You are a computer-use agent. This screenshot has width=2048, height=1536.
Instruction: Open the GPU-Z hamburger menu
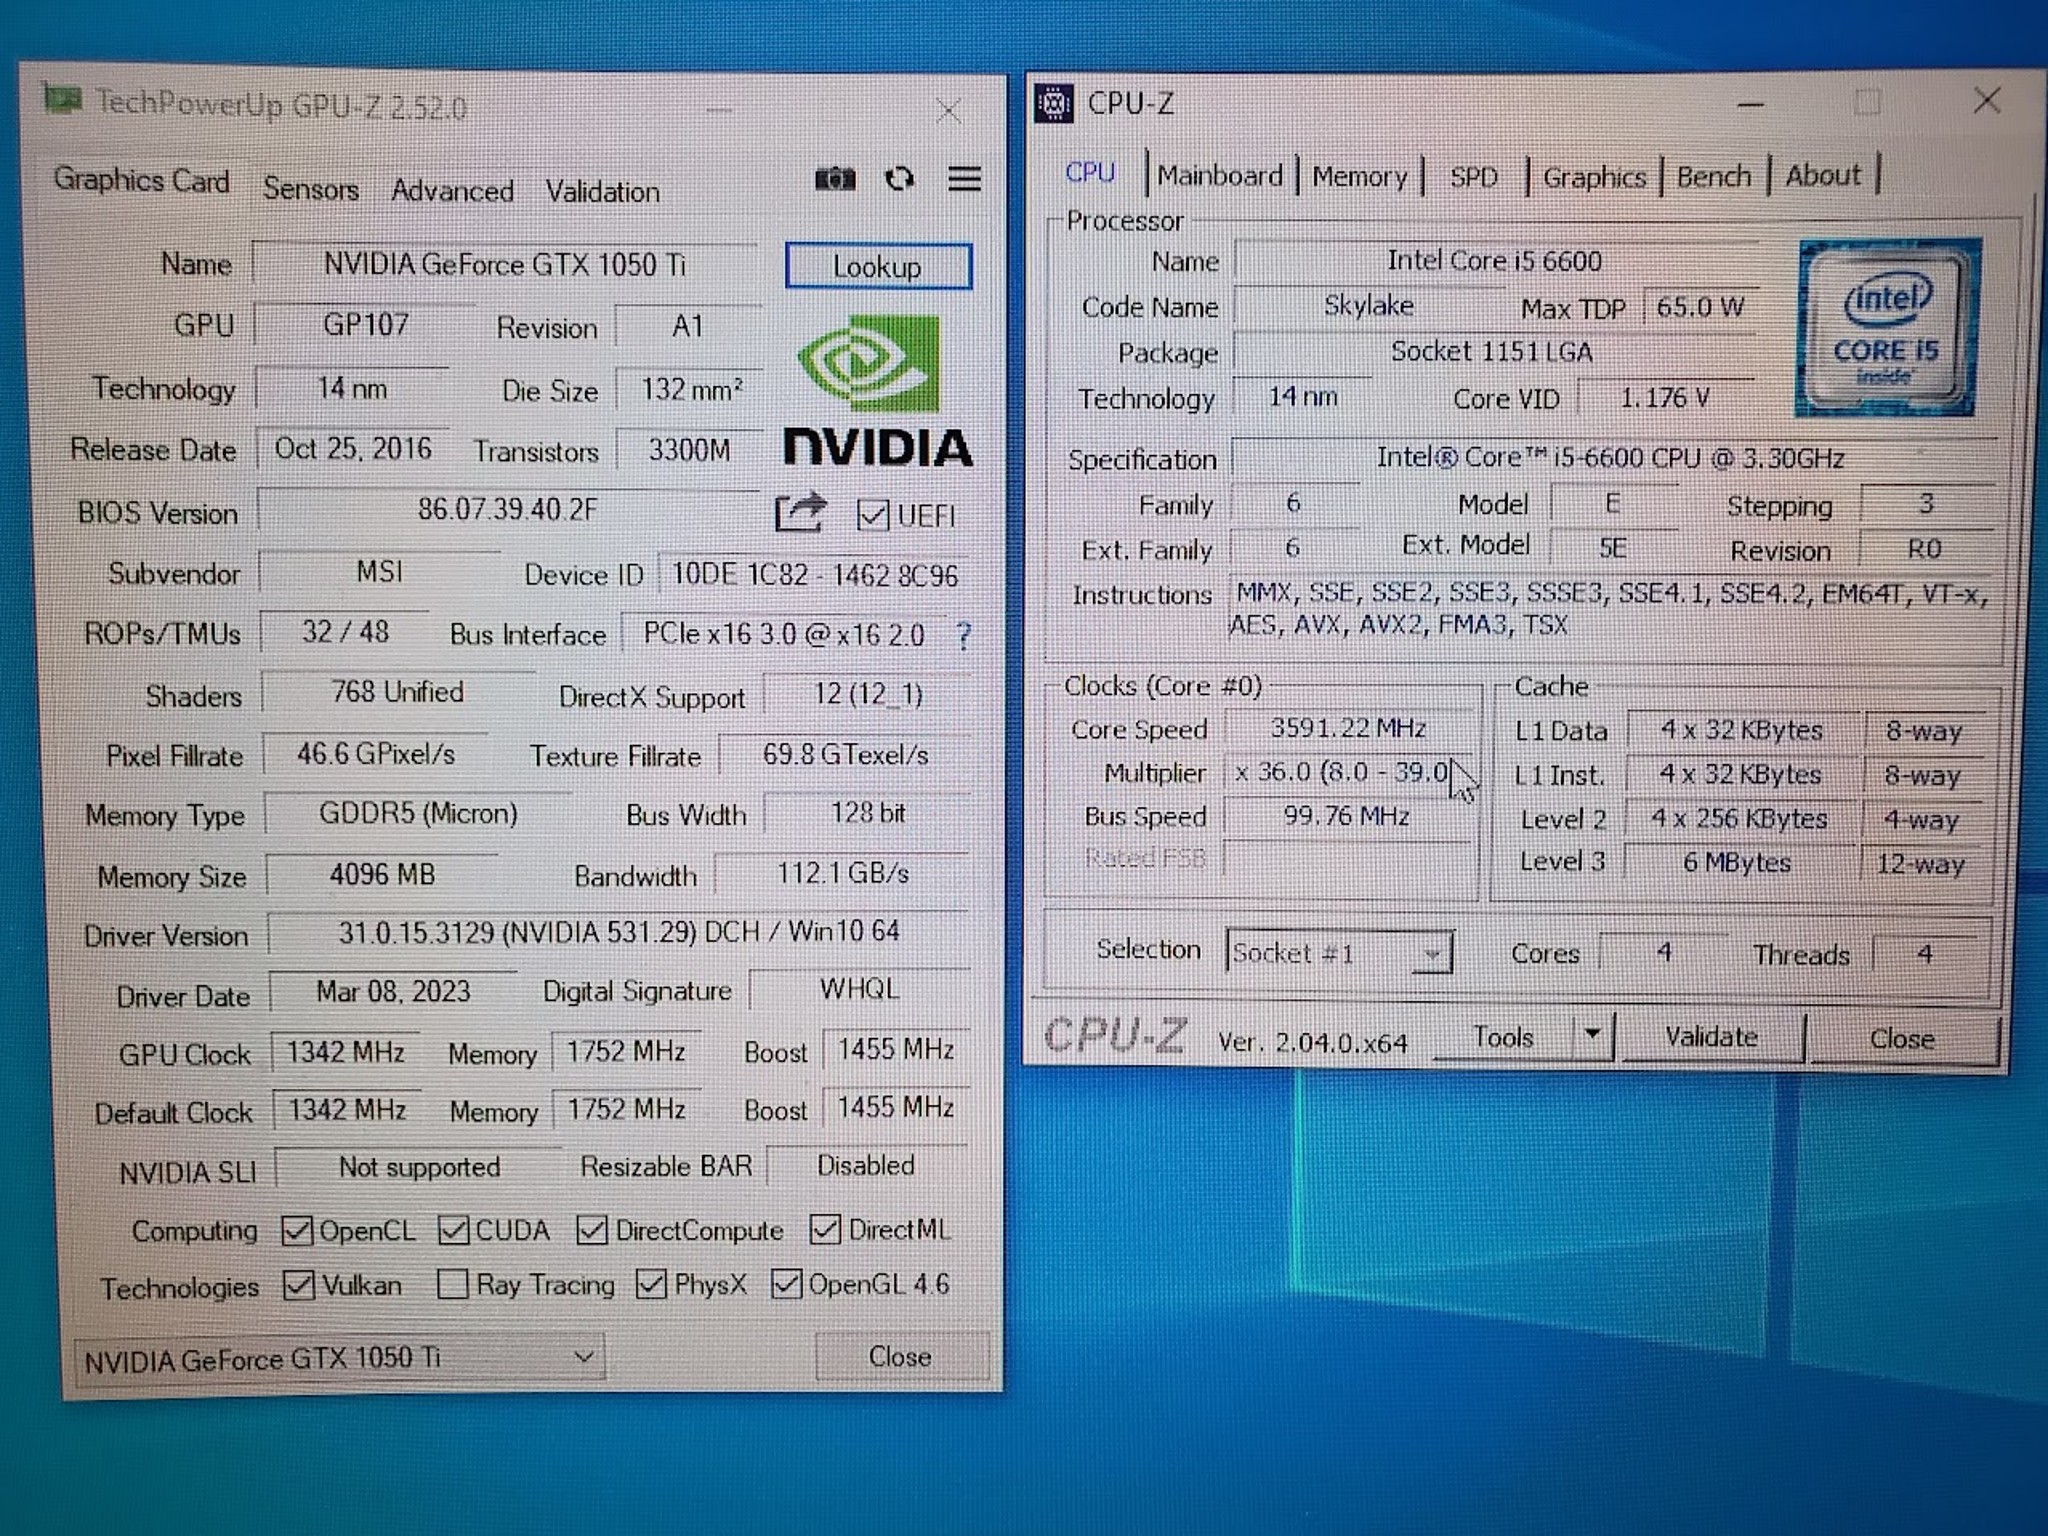pyautogui.click(x=963, y=180)
